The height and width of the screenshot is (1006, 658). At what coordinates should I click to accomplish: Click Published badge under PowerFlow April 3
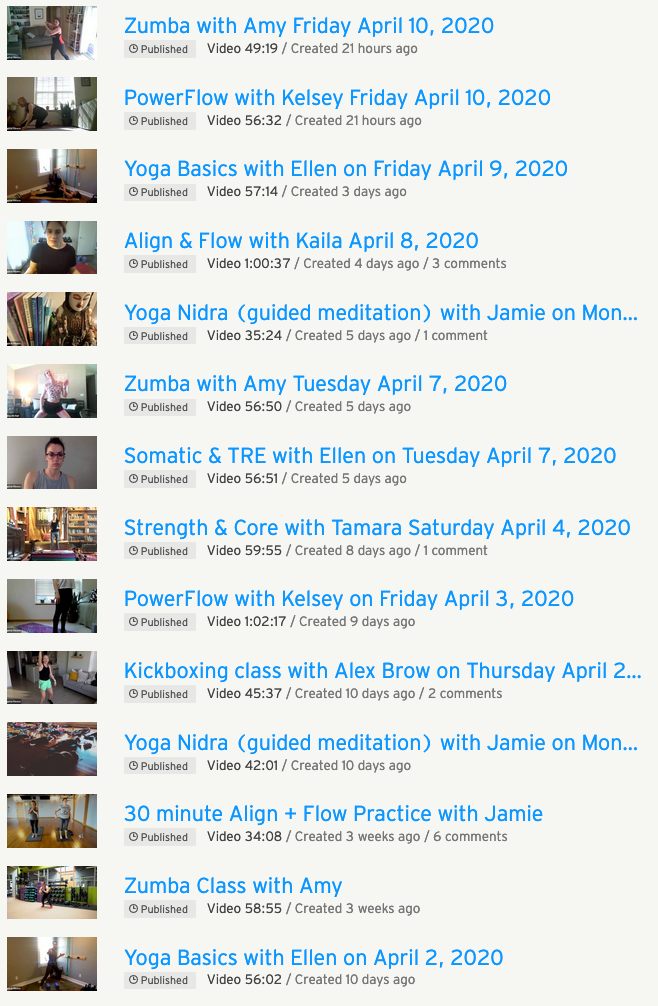tap(158, 622)
